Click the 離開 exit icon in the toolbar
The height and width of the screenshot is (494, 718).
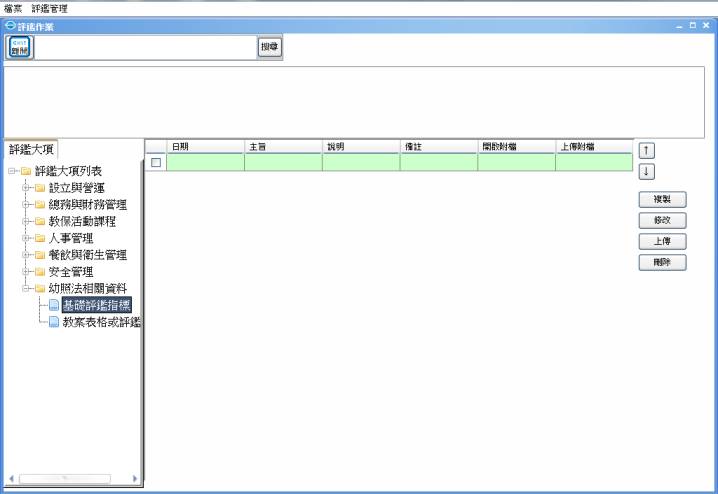click(x=20, y=47)
